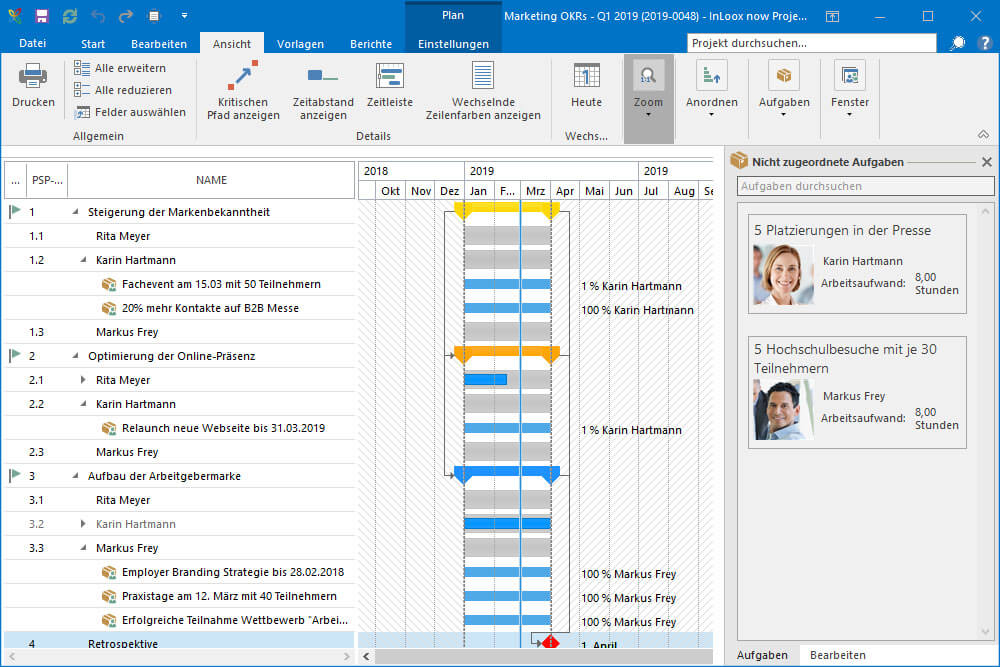This screenshot has width=1000, height=667.
Task: Click the PSP column header
Action: (47, 180)
